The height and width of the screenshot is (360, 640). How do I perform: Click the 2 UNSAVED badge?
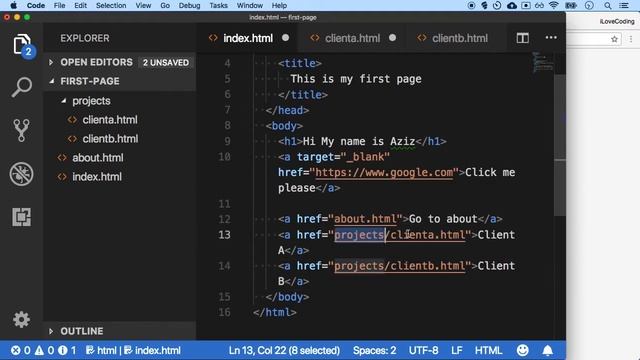(x=166, y=62)
